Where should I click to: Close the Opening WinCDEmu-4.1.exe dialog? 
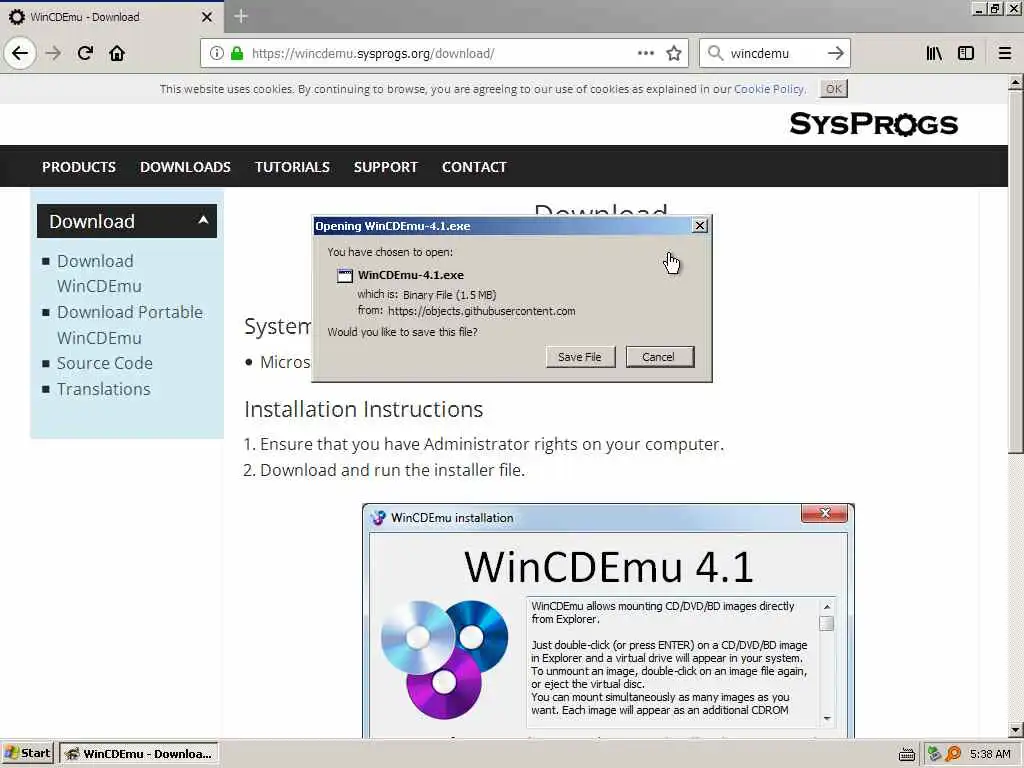pyautogui.click(x=699, y=225)
